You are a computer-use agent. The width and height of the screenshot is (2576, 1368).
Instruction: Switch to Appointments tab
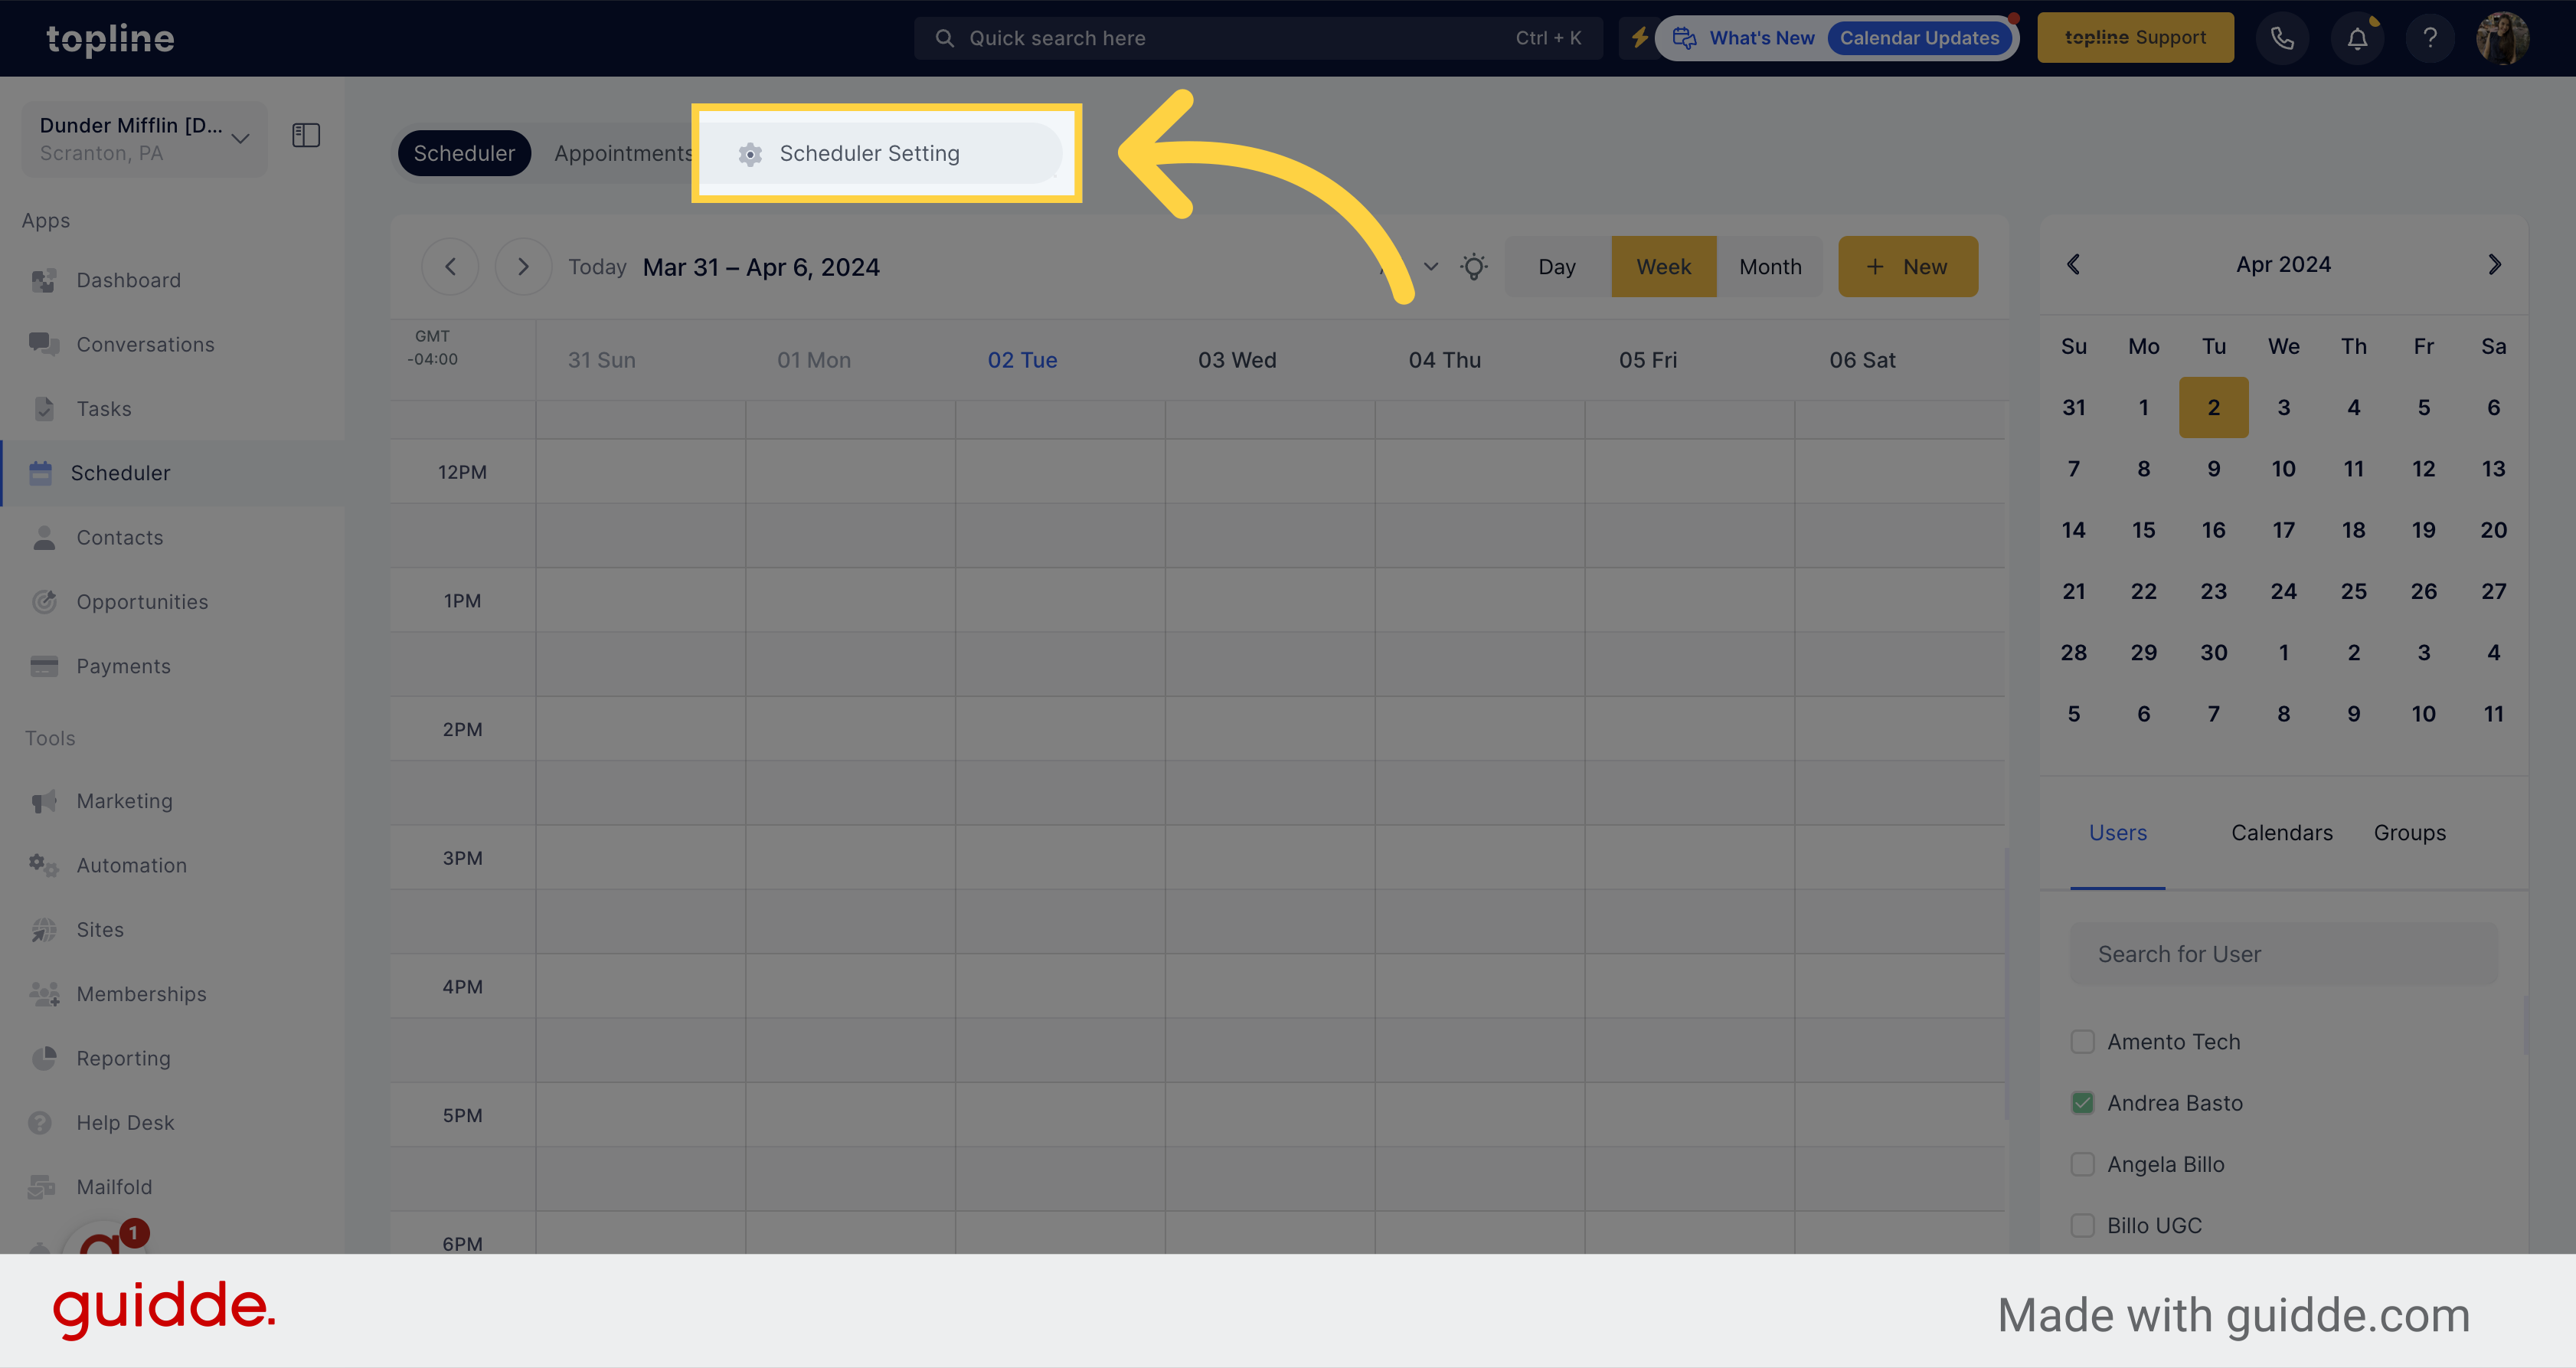coord(623,152)
